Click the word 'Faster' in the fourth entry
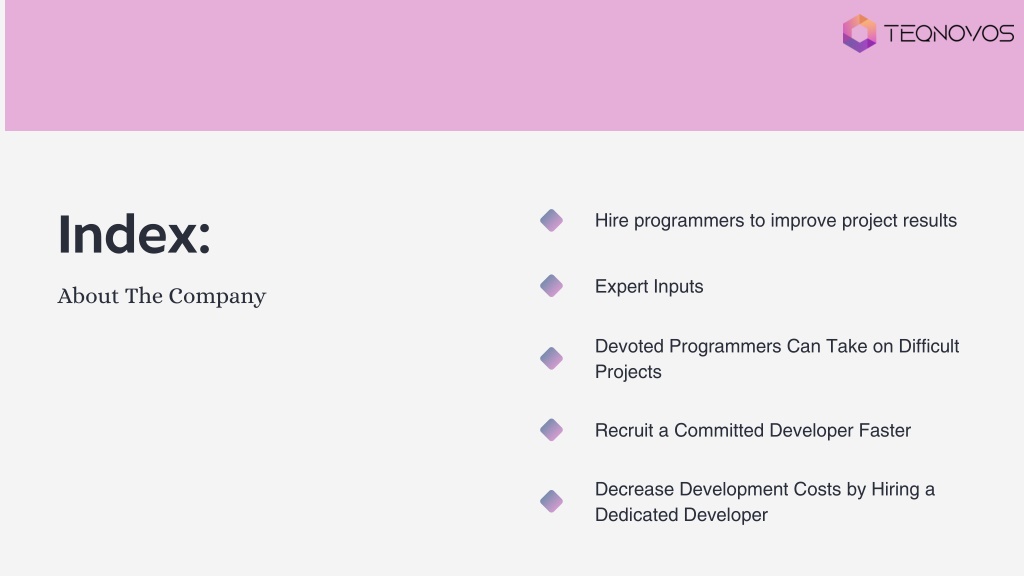The image size is (1024, 576). 885,430
